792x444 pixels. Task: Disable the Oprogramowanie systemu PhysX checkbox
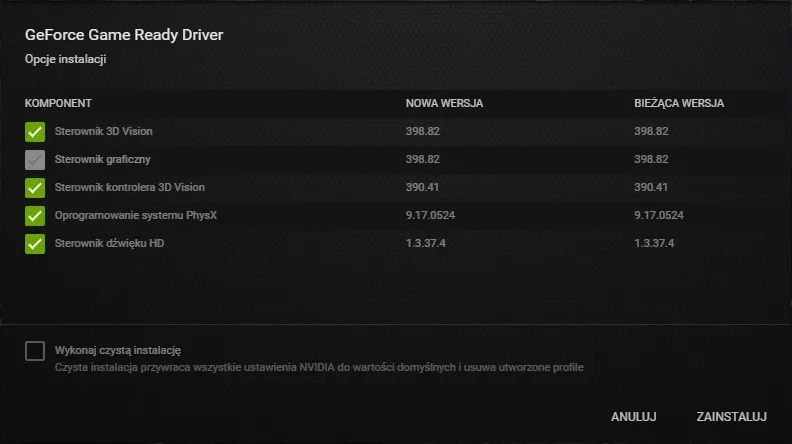click(35, 215)
